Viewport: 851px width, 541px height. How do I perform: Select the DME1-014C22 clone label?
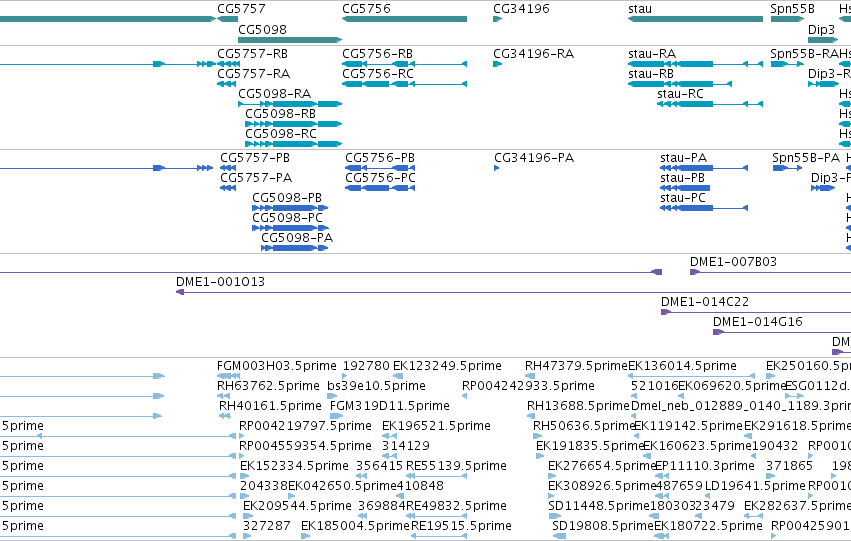coord(704,302)
